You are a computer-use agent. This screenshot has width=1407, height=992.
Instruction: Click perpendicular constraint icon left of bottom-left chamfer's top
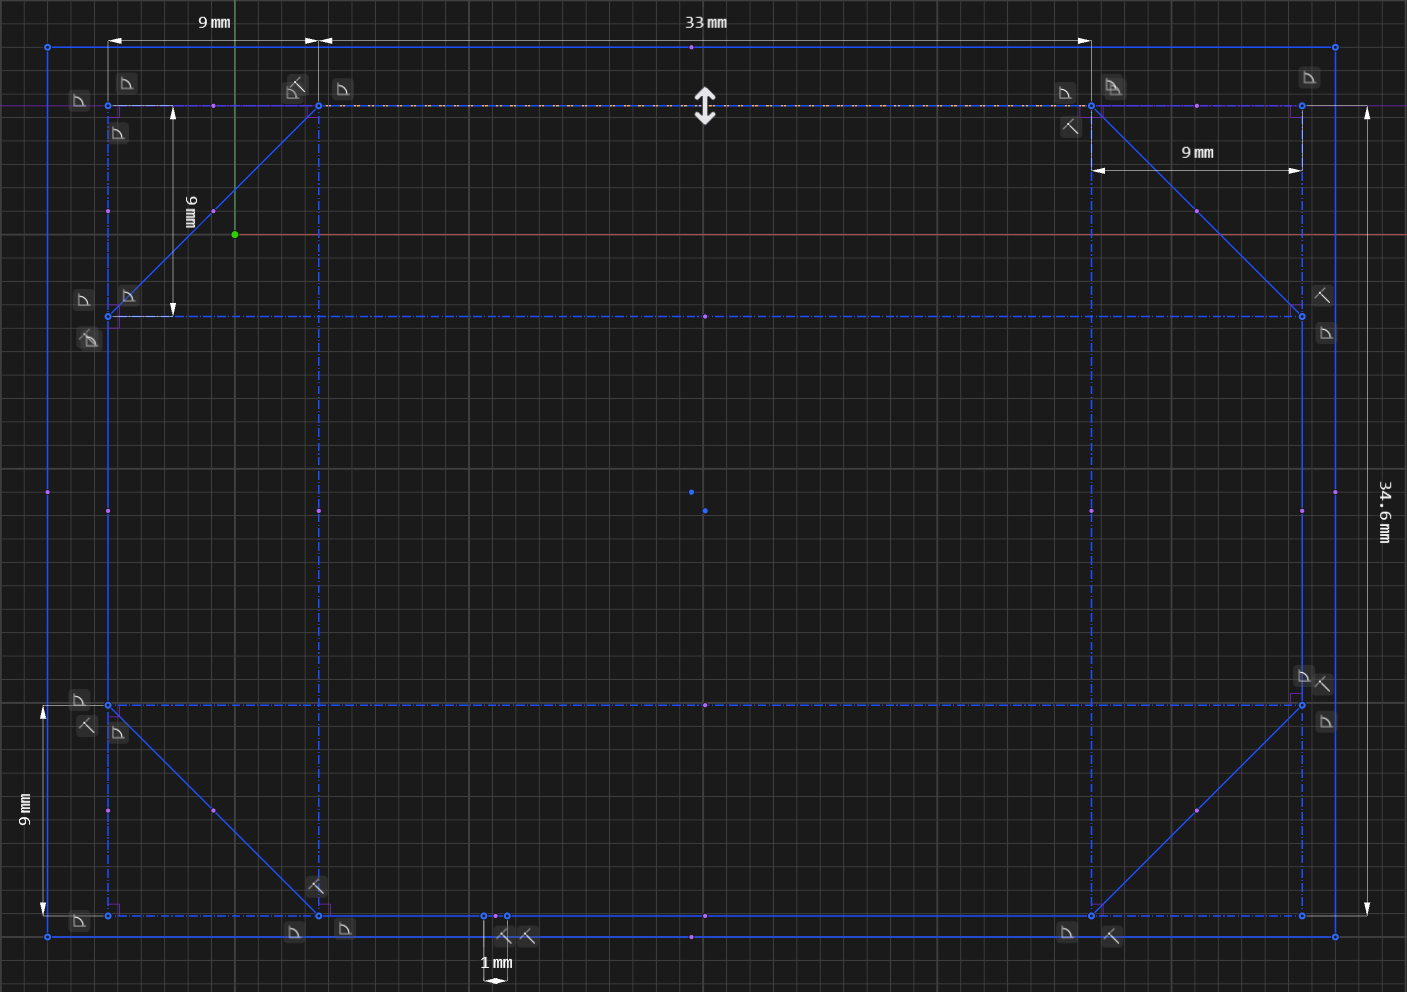87,726
